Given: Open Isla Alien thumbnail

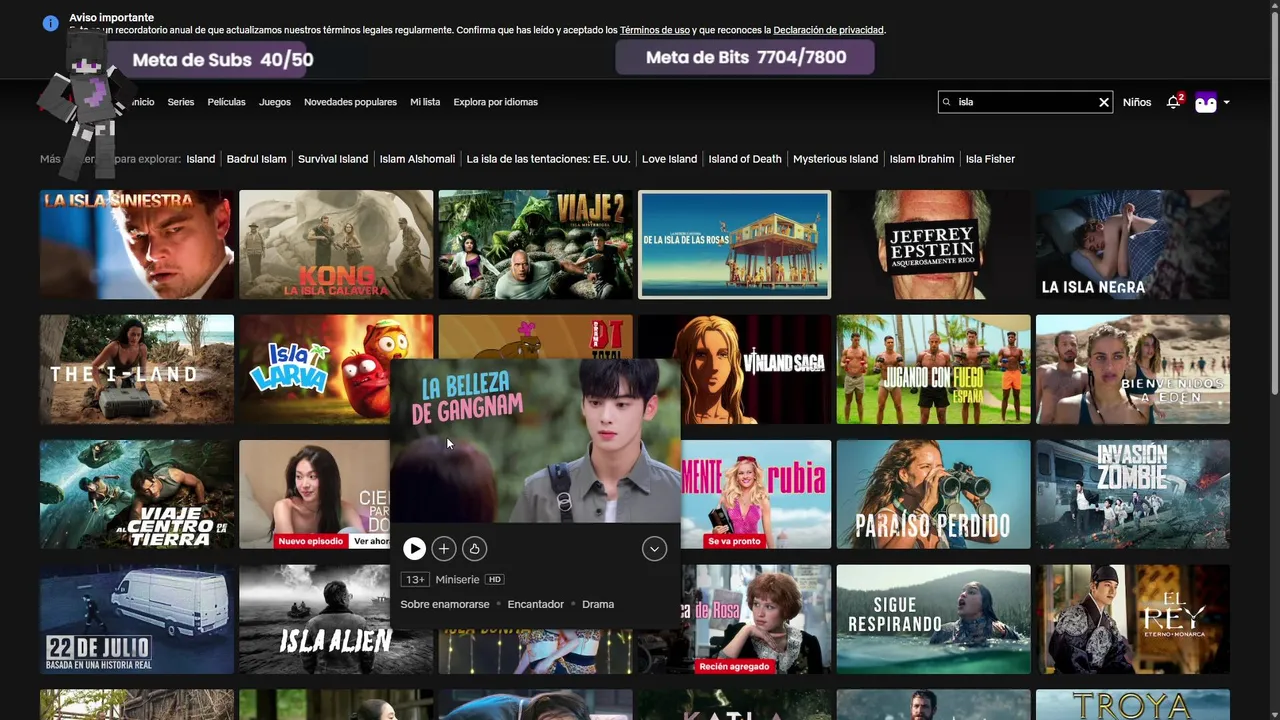Looking at the screenshot, I should [x=315, y=619].
